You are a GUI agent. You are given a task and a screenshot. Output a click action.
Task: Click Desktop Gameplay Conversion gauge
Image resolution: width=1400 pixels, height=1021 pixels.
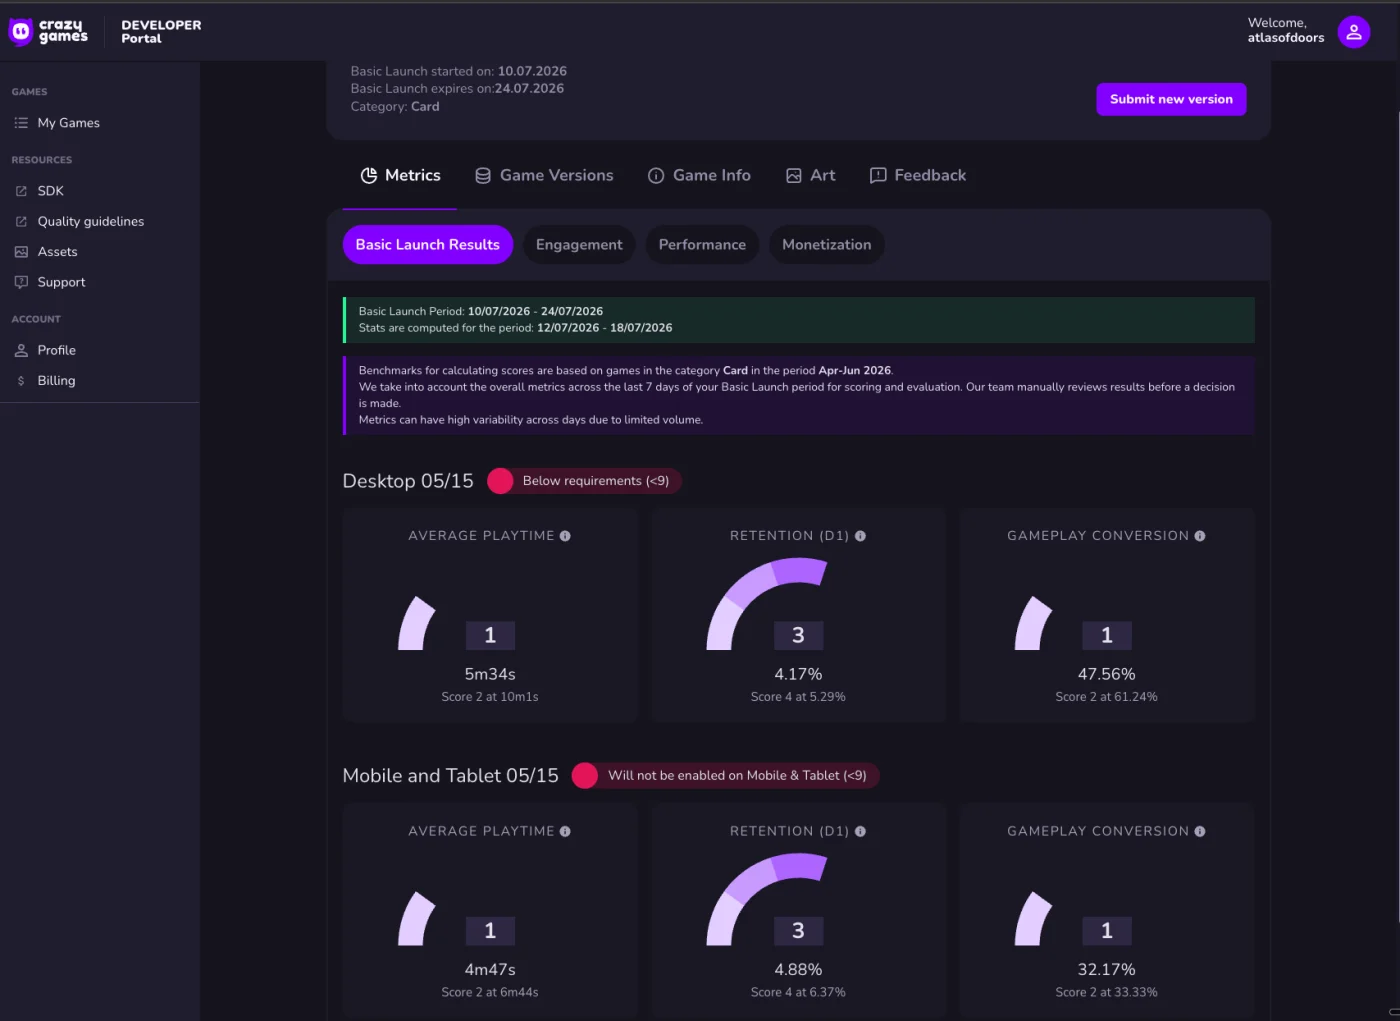pyautogui.click(x=1034, y=624)
